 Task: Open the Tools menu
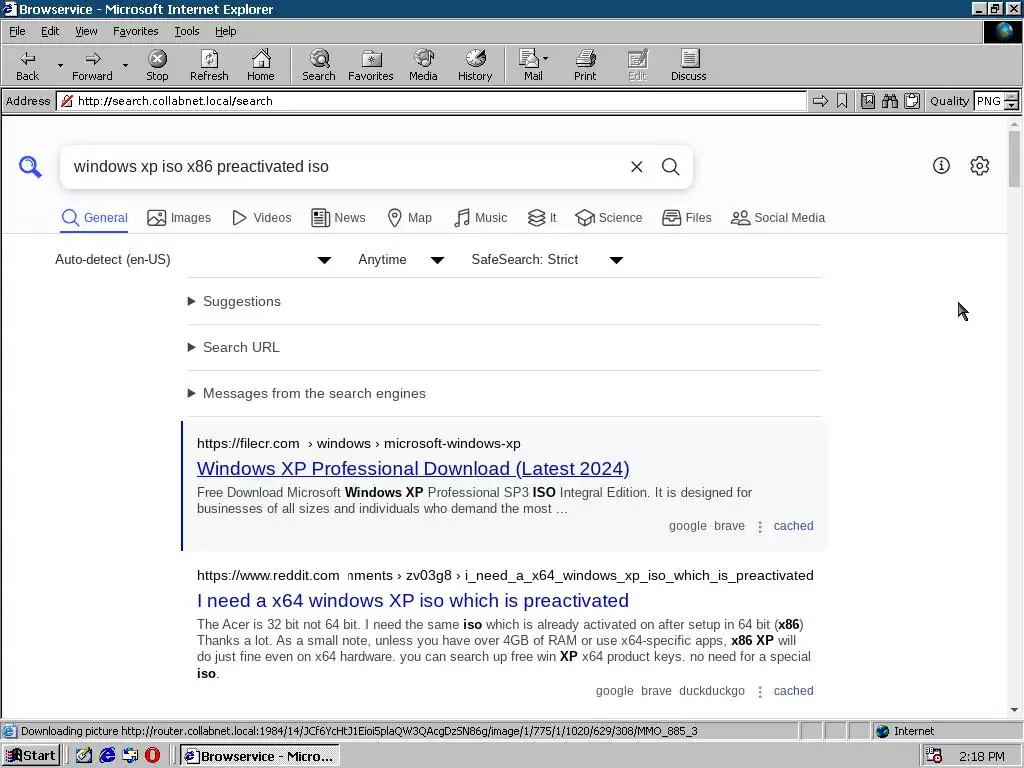click(186, 31)
